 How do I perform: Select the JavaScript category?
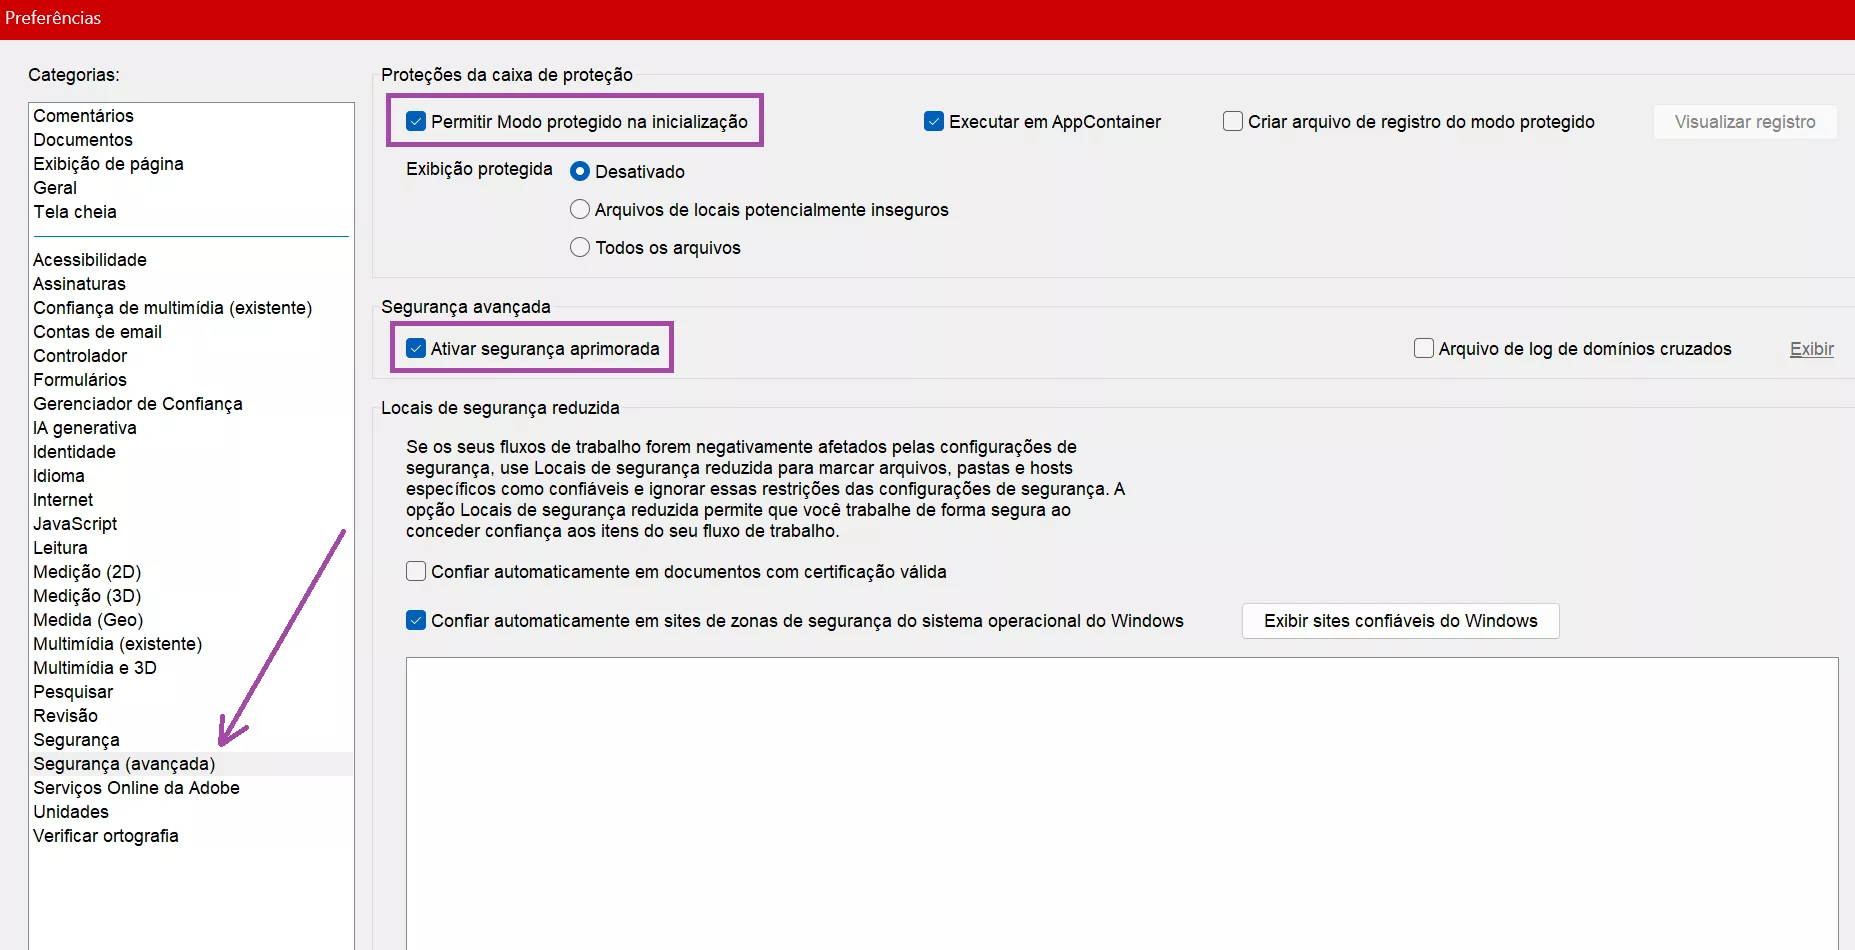[x=74, y=523]
